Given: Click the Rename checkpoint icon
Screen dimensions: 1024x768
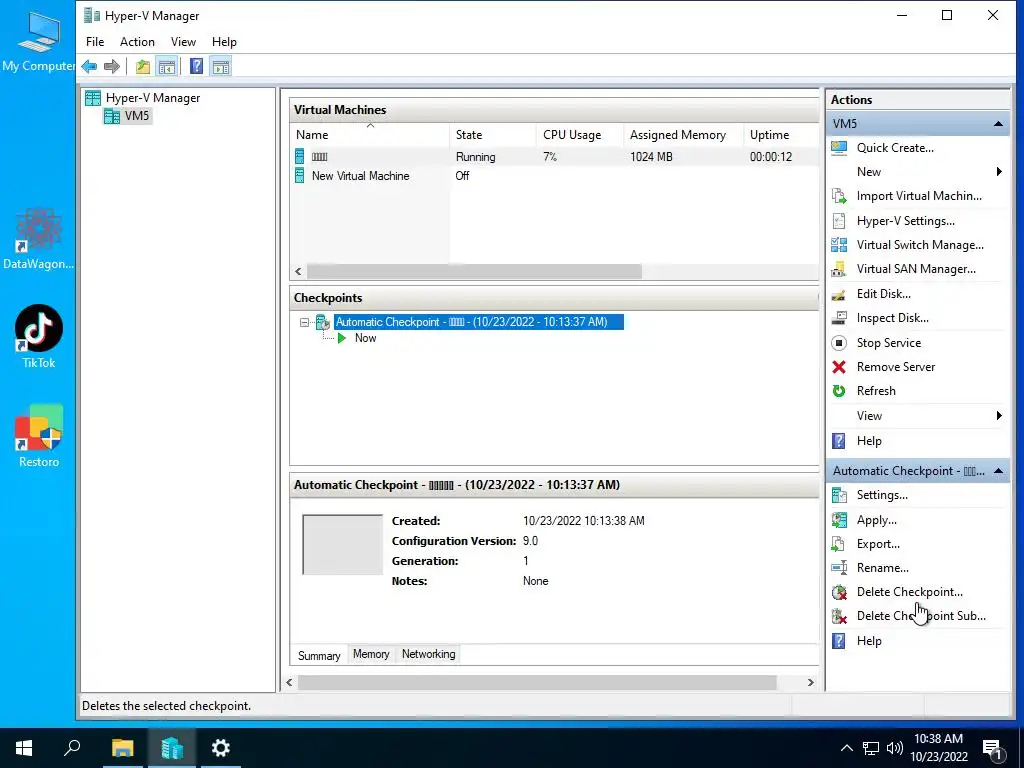Looking at the screenshot, I should (x=839, y=568).
